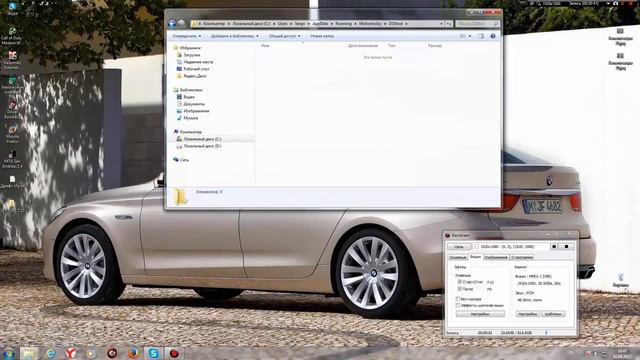The image size is (640, 360).
Task: Refresh the Explorer address bar
Action: 449,24
